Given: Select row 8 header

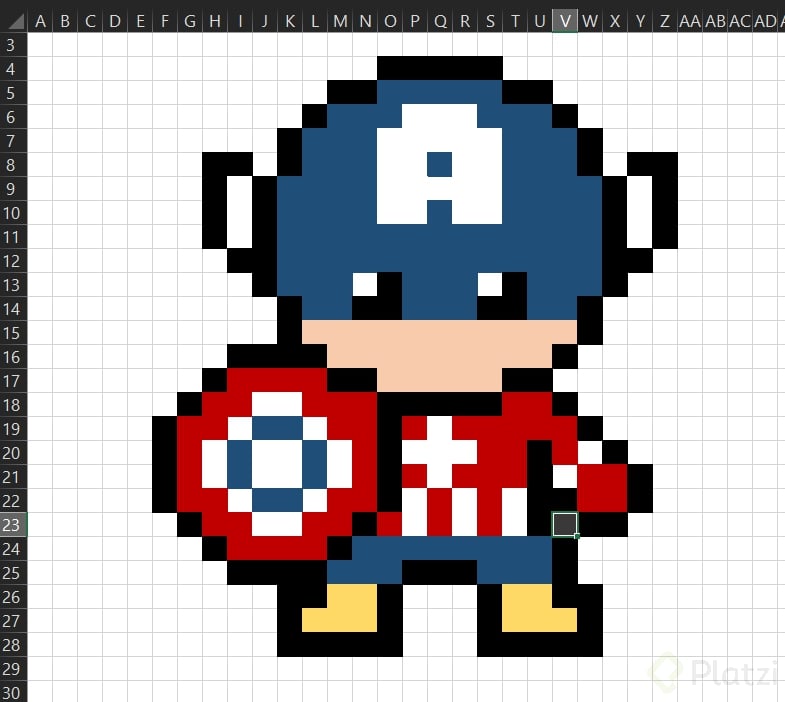Looking at the screenshot, I should point(14,165).
